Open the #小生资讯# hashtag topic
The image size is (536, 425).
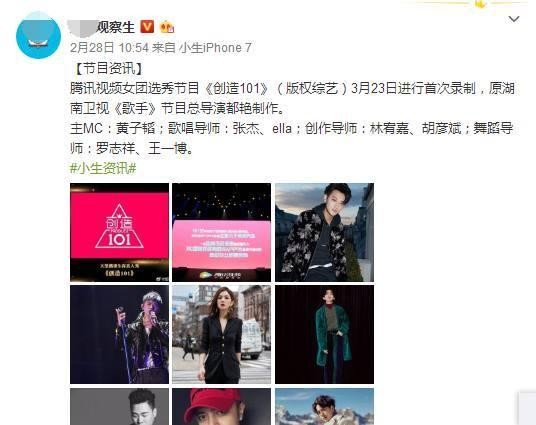(x=103, y=168)
